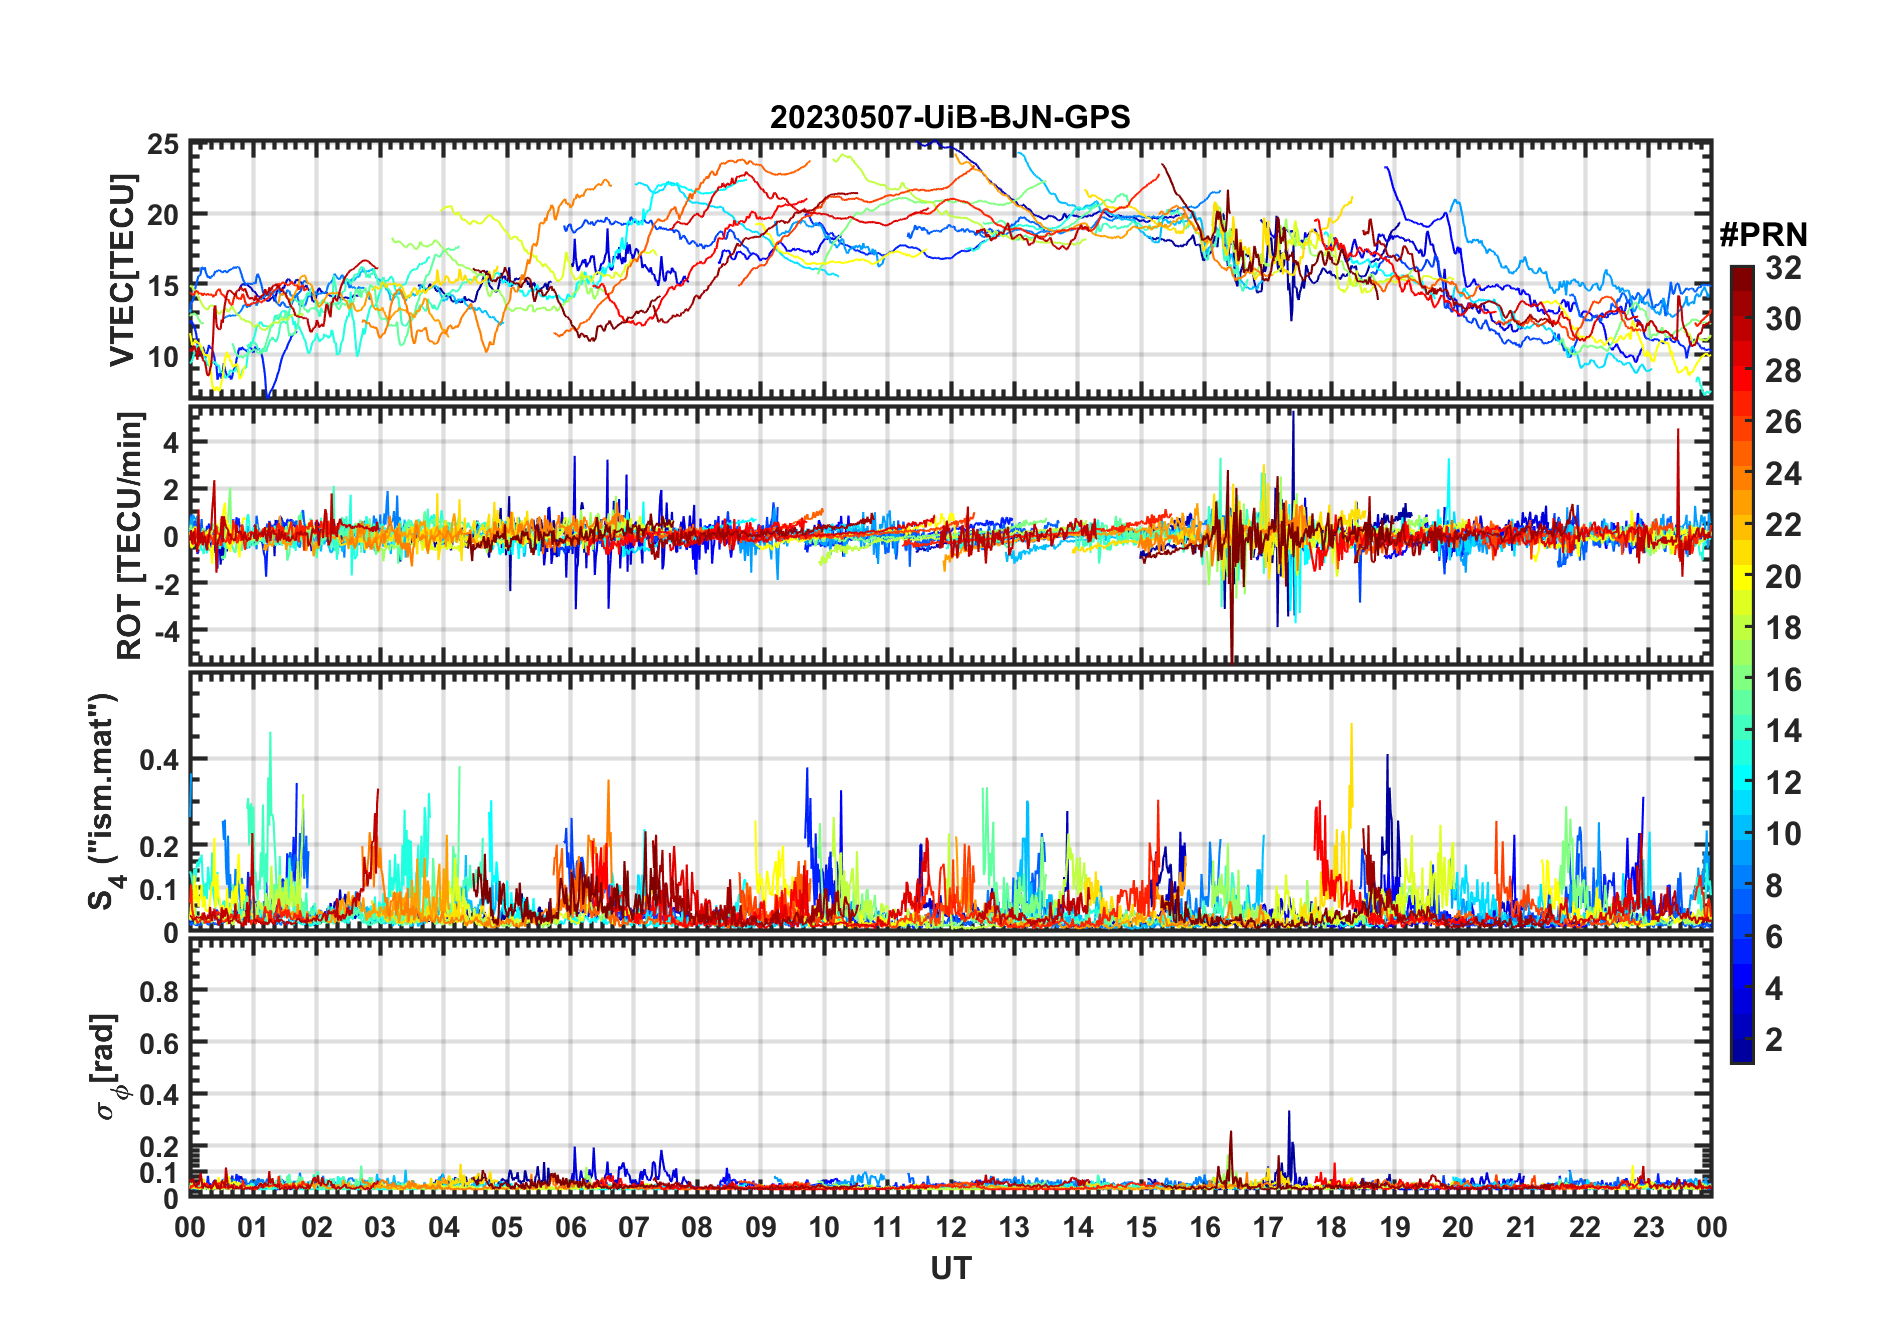Screen dimensions: 1902x1330
Task: Select the PRN colorbar tick label 20
Action: tap(1783, 577)
